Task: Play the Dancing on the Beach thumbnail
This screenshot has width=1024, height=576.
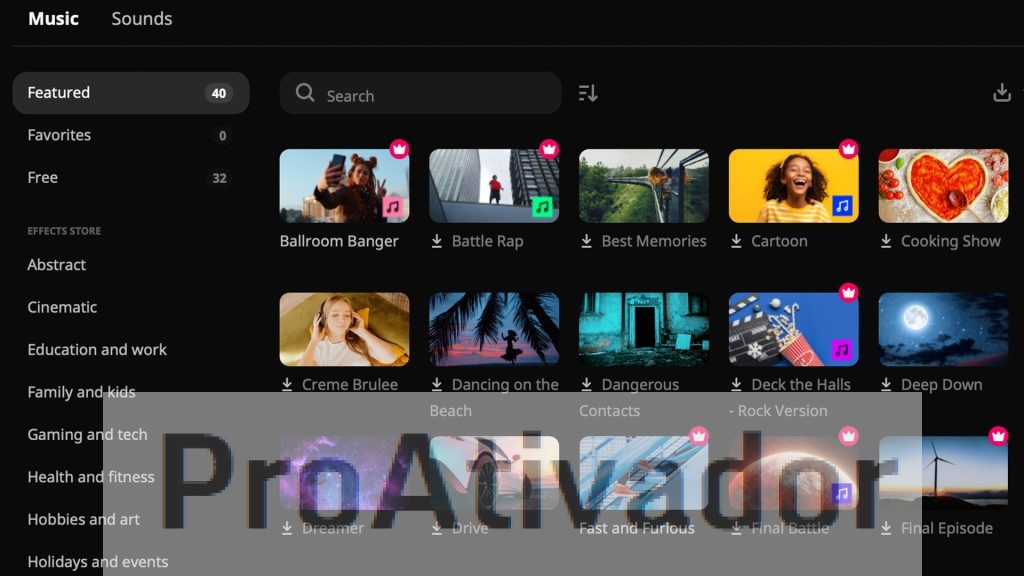Action: pyautogui.click(x=493, y=328)
